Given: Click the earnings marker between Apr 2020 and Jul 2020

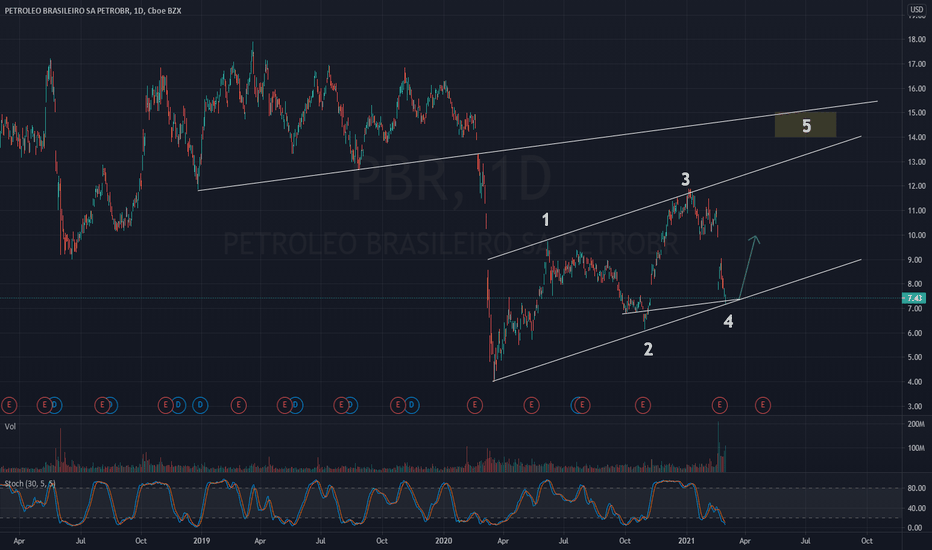Looking at the screenshot, I should tap(531, 406).
